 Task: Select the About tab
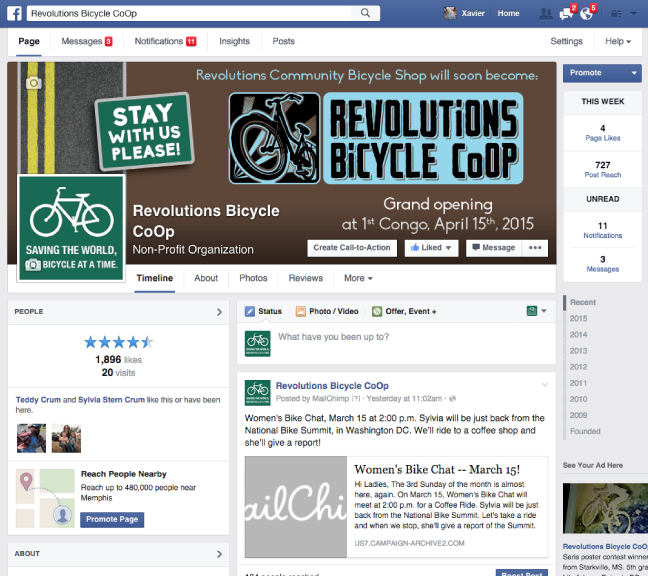206,278
